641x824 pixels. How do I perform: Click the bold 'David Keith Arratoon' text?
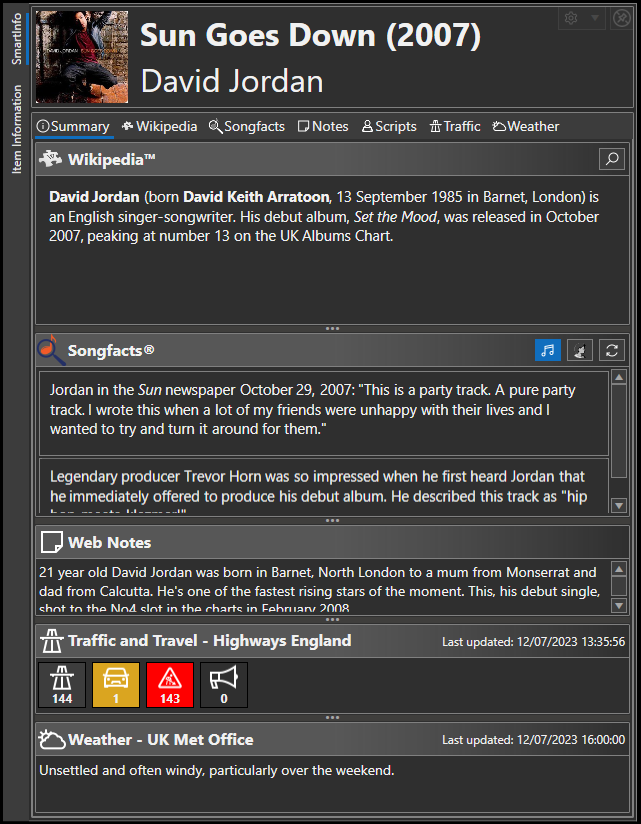256,197
